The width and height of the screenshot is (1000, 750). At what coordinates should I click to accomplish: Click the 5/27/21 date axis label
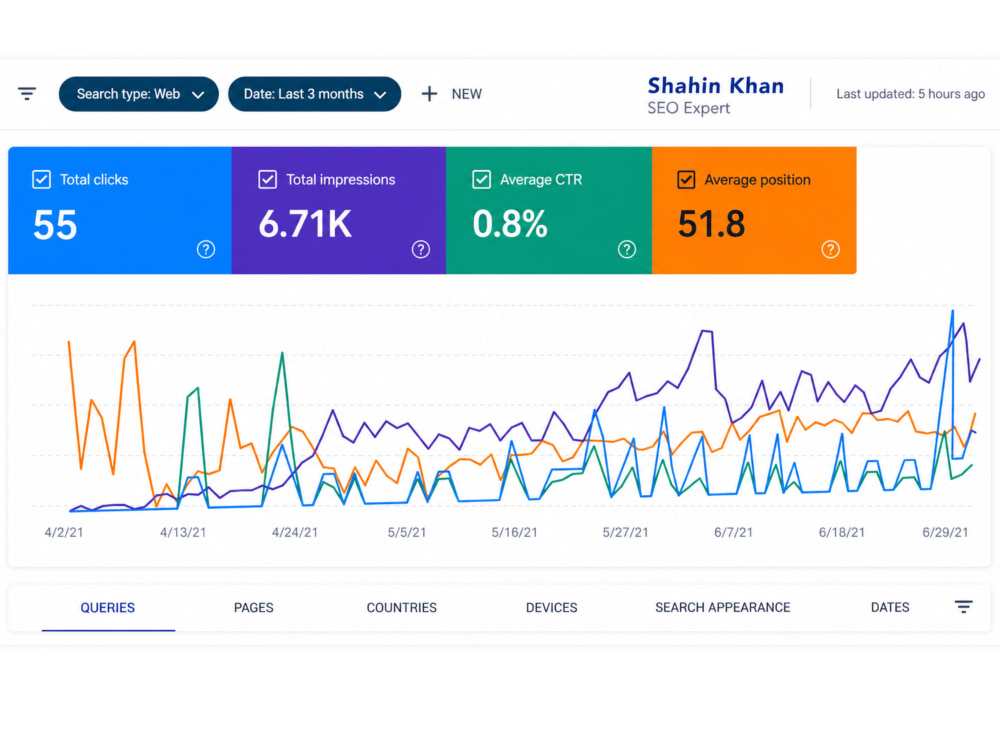[626, 533]
